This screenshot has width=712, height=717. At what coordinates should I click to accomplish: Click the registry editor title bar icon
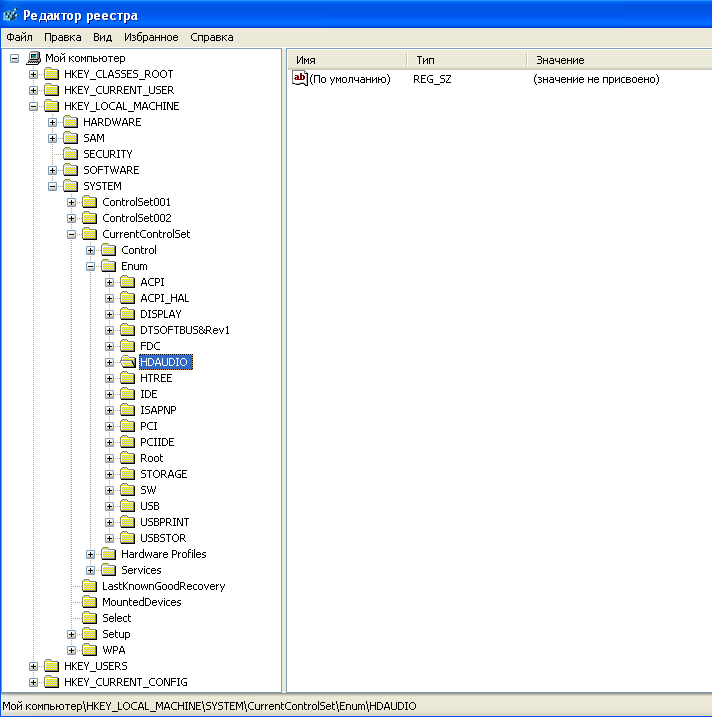click(10, 16)
